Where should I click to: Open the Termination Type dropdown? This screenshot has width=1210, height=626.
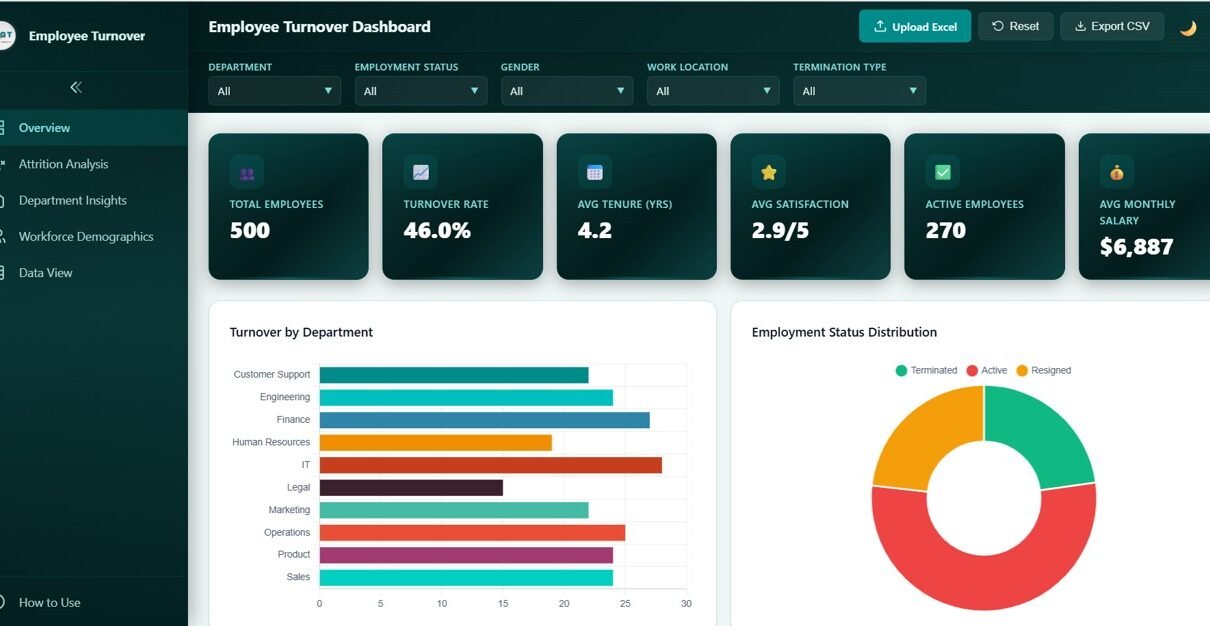[x=859, y=91]
